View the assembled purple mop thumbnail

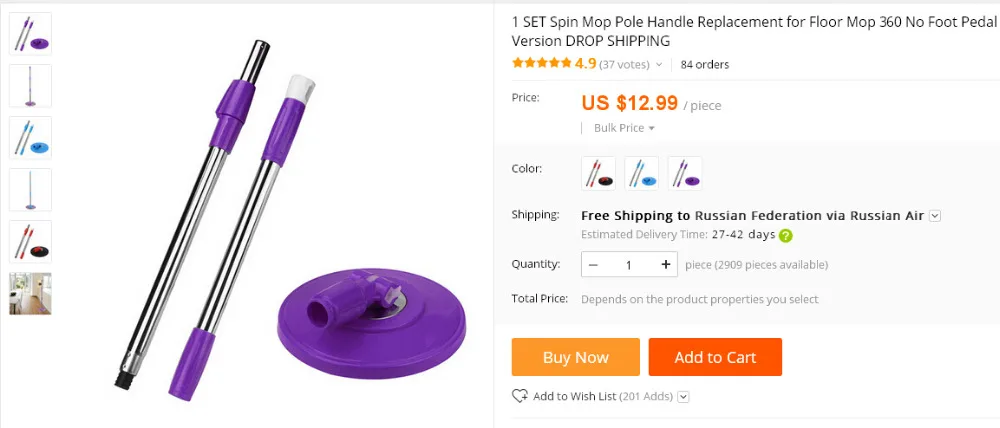[30, 85]
